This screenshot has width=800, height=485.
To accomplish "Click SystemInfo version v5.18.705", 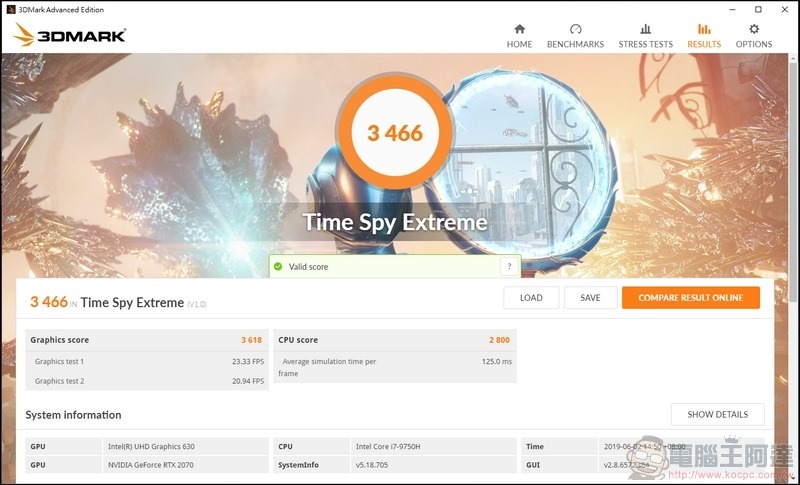I will coord(371,465).
